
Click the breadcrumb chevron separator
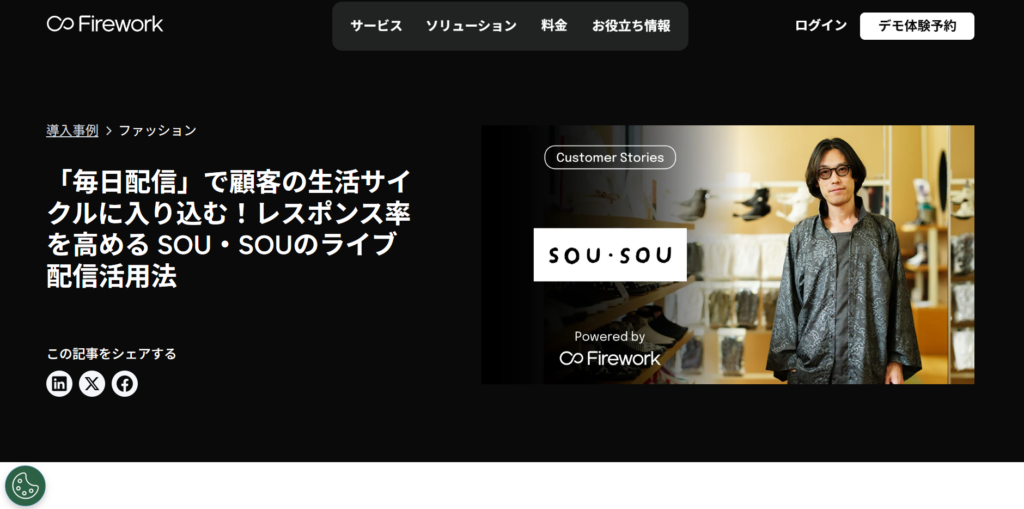tap(108, 131)
